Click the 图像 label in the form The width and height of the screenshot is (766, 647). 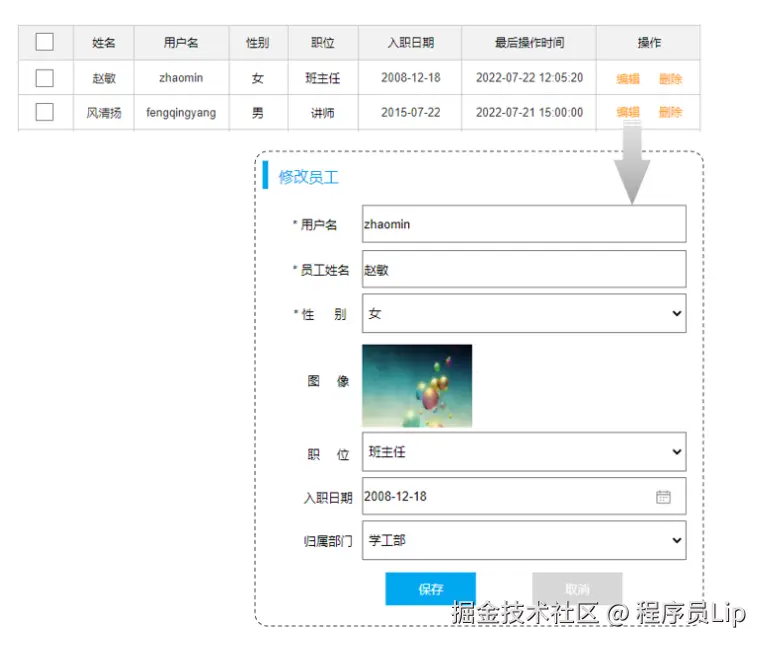[x=328, y=381]
